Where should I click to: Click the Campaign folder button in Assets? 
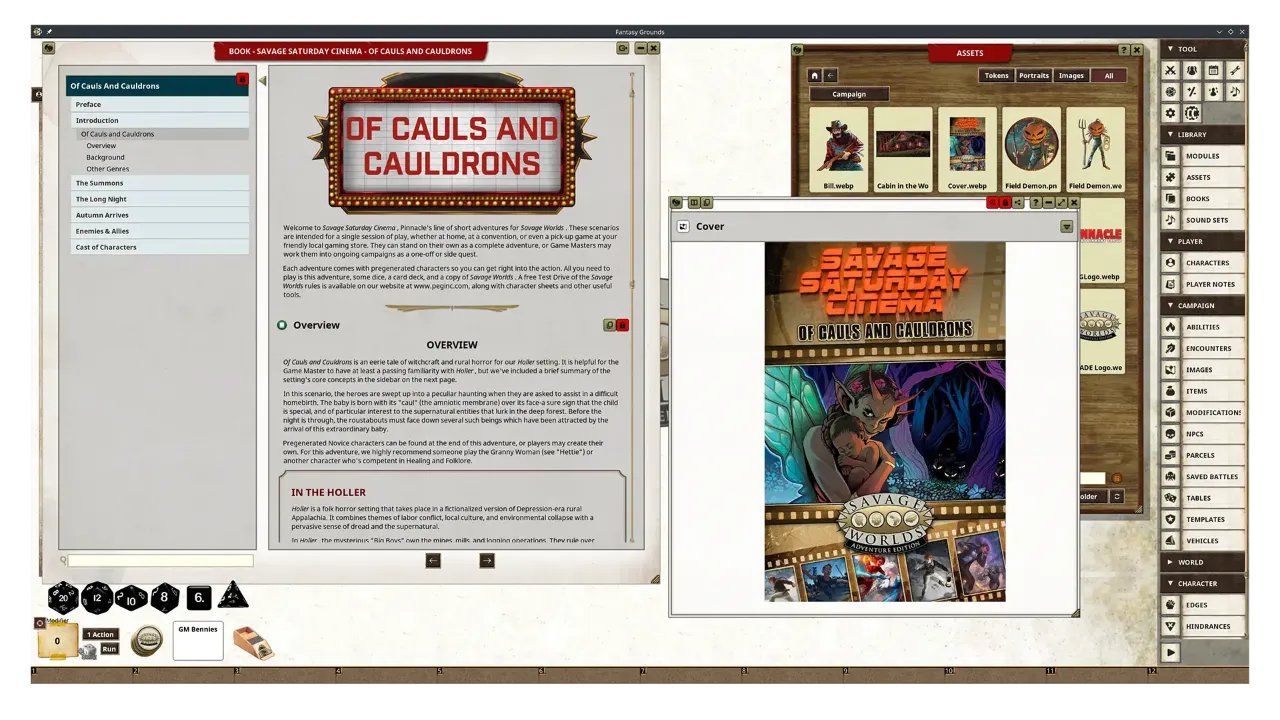[x=849, y=94]
